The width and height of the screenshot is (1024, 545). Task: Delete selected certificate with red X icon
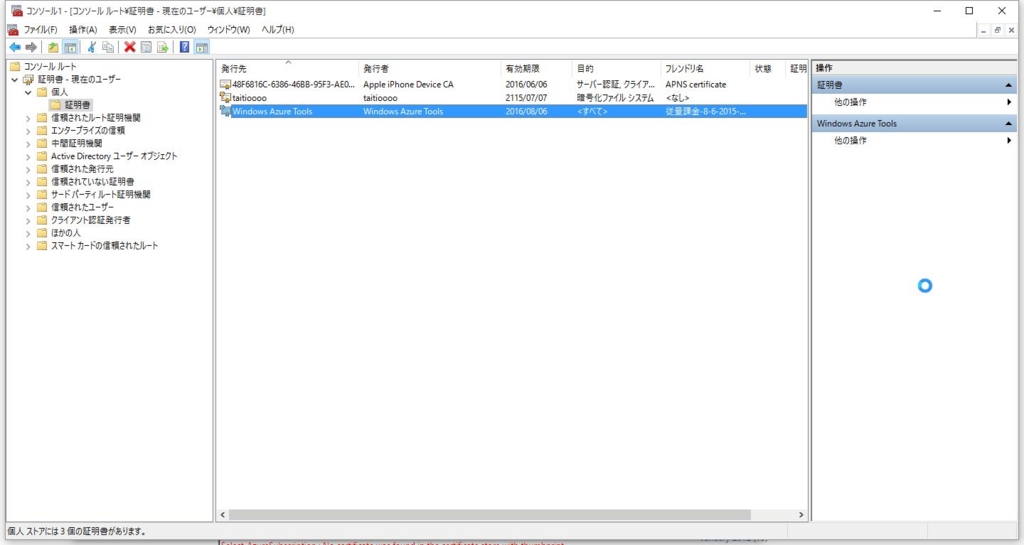pyautogui.click(x=129, y=47)
